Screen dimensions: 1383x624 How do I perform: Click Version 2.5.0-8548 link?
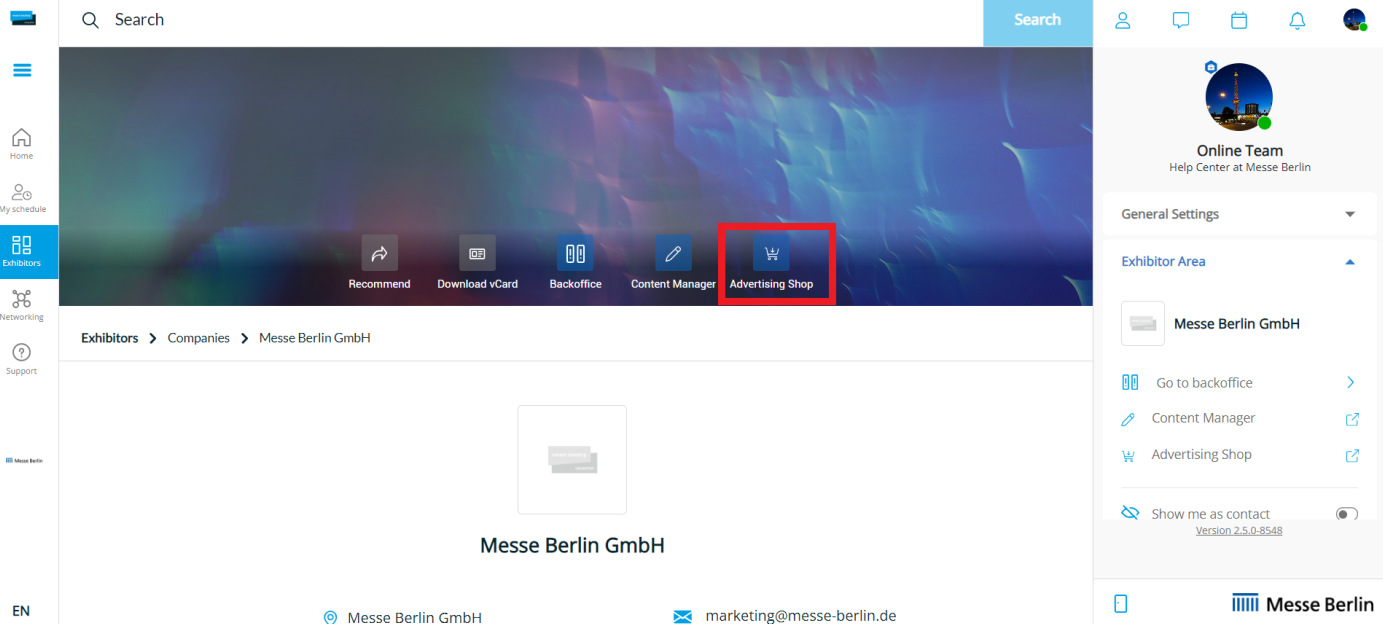[1239, 530]
